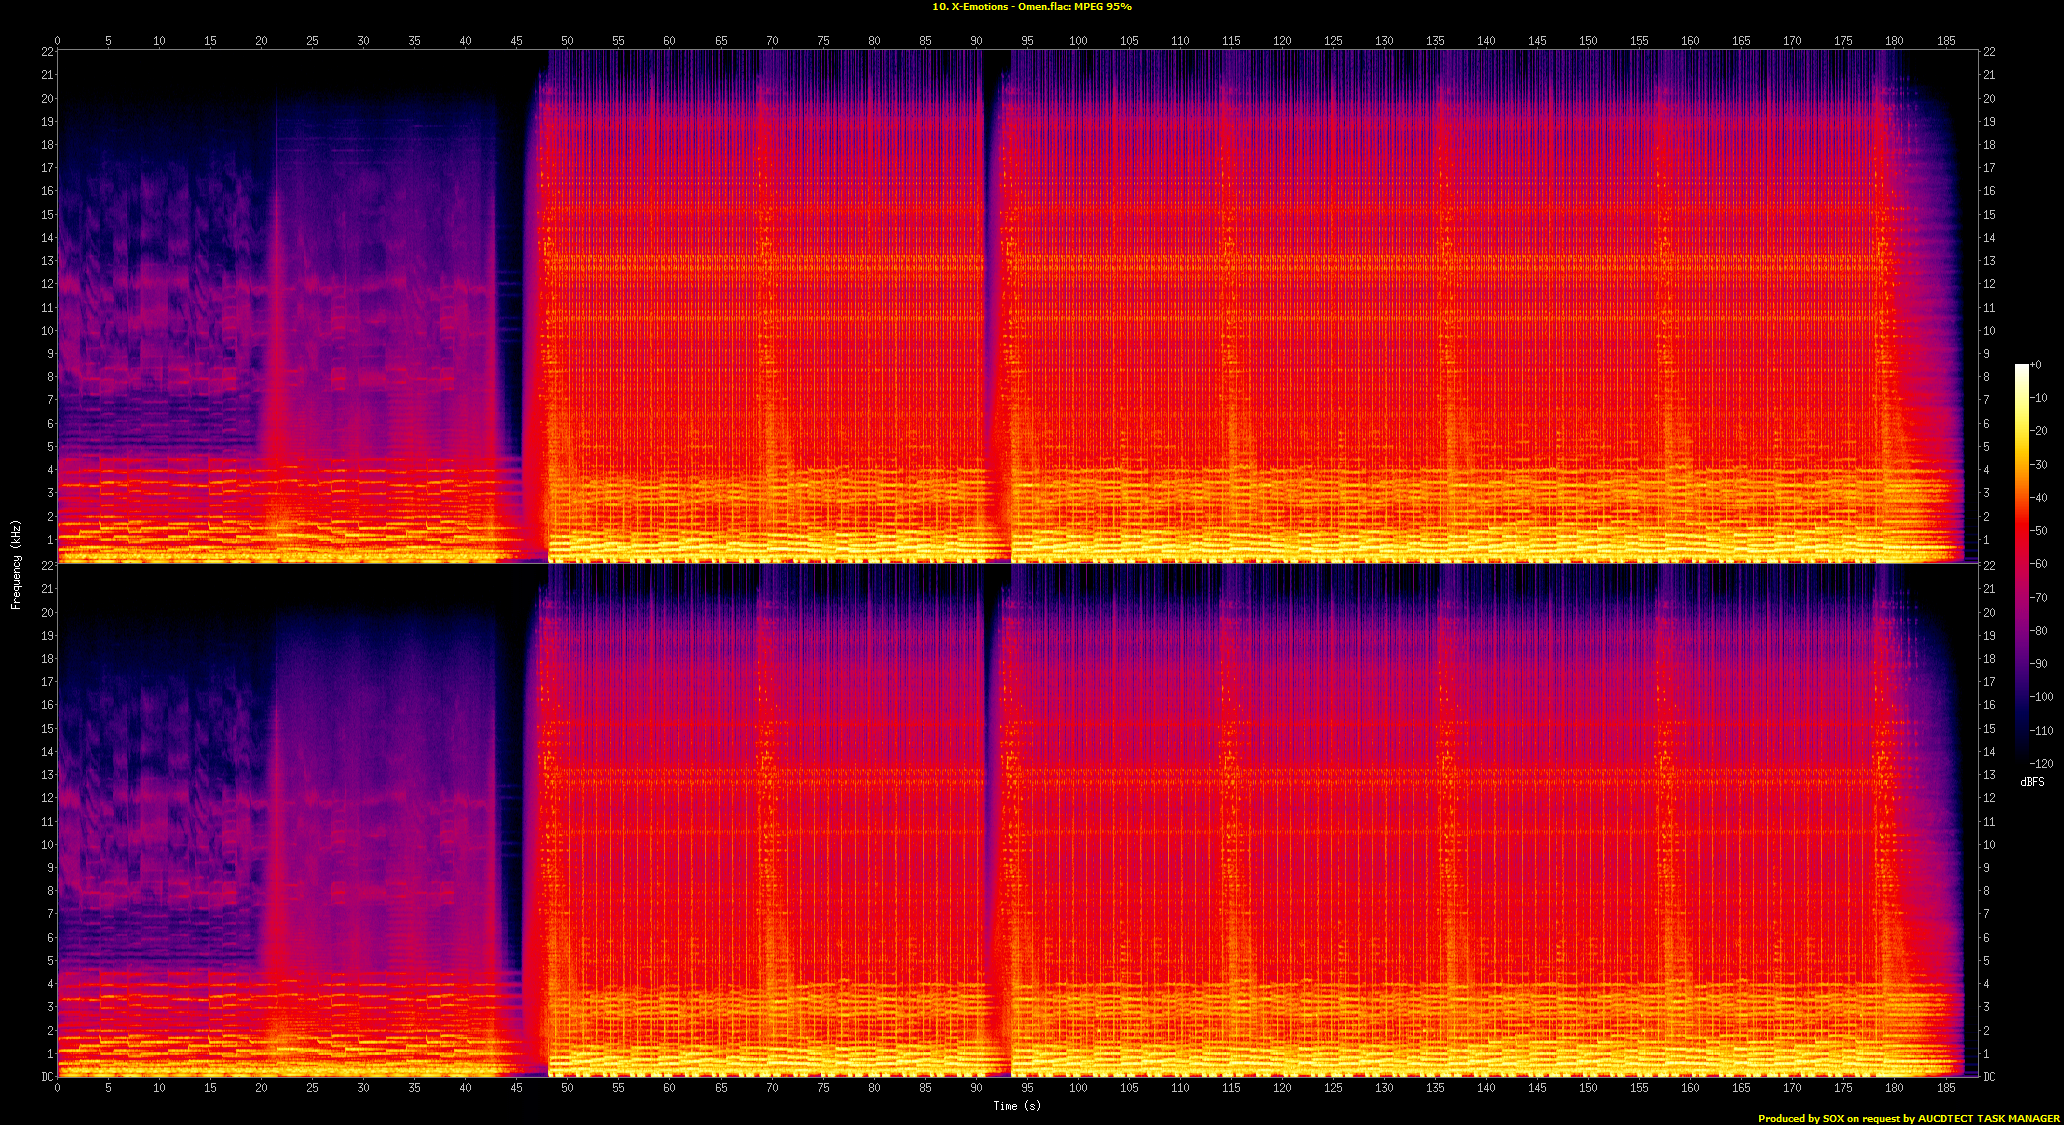This screenshot has height=1125, width=2064.
Task: Click the 'DC' label at bottom-right frequency axis
Action: (1989, 1077)
